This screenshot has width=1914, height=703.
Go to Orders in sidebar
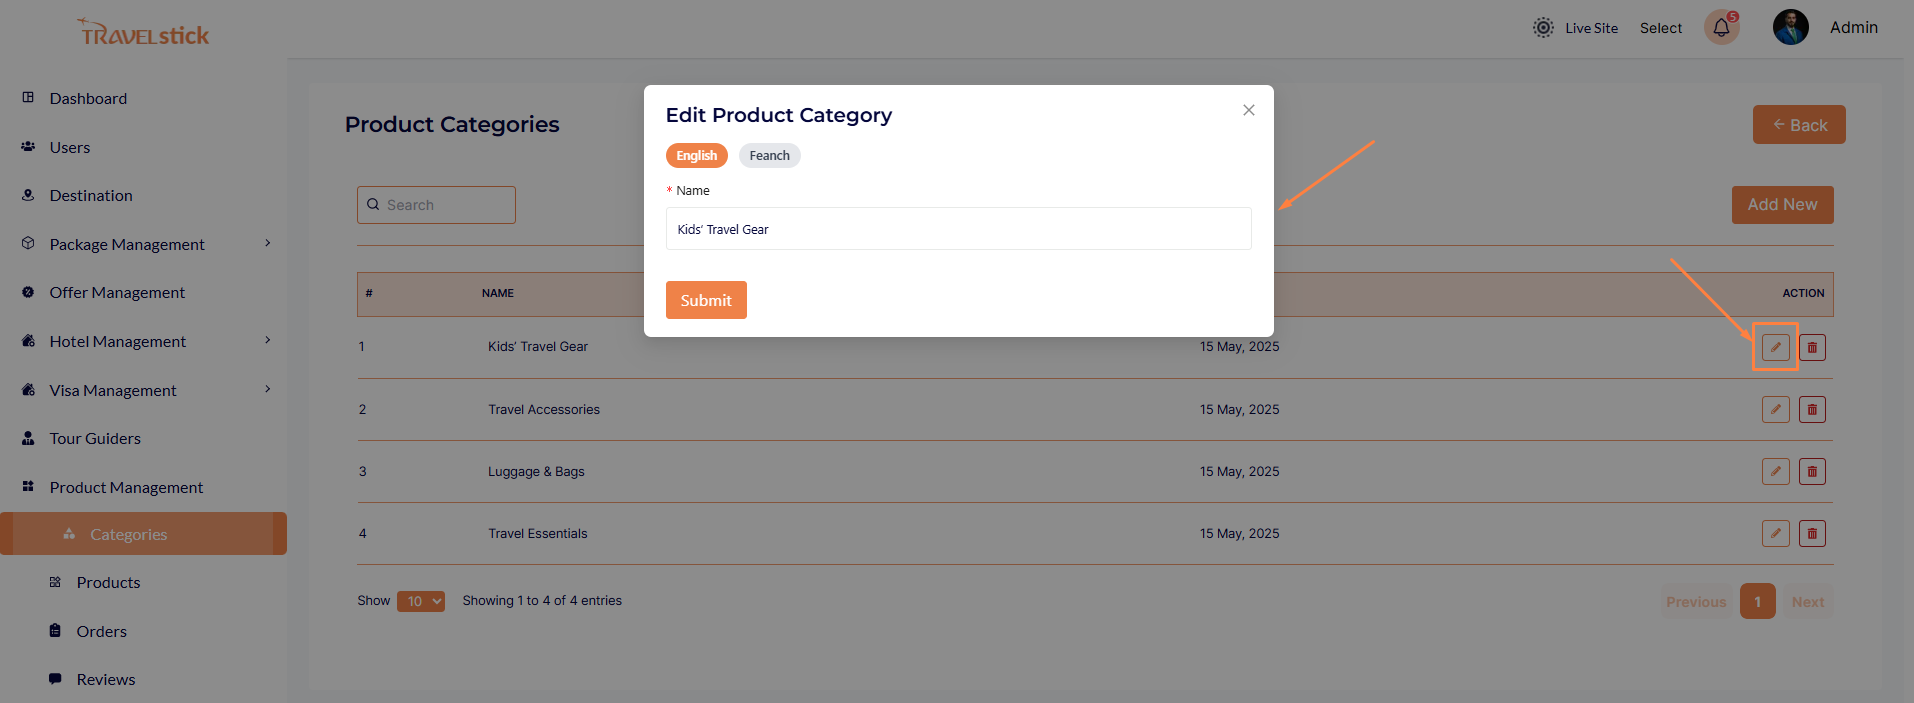[x=101, y=631]
